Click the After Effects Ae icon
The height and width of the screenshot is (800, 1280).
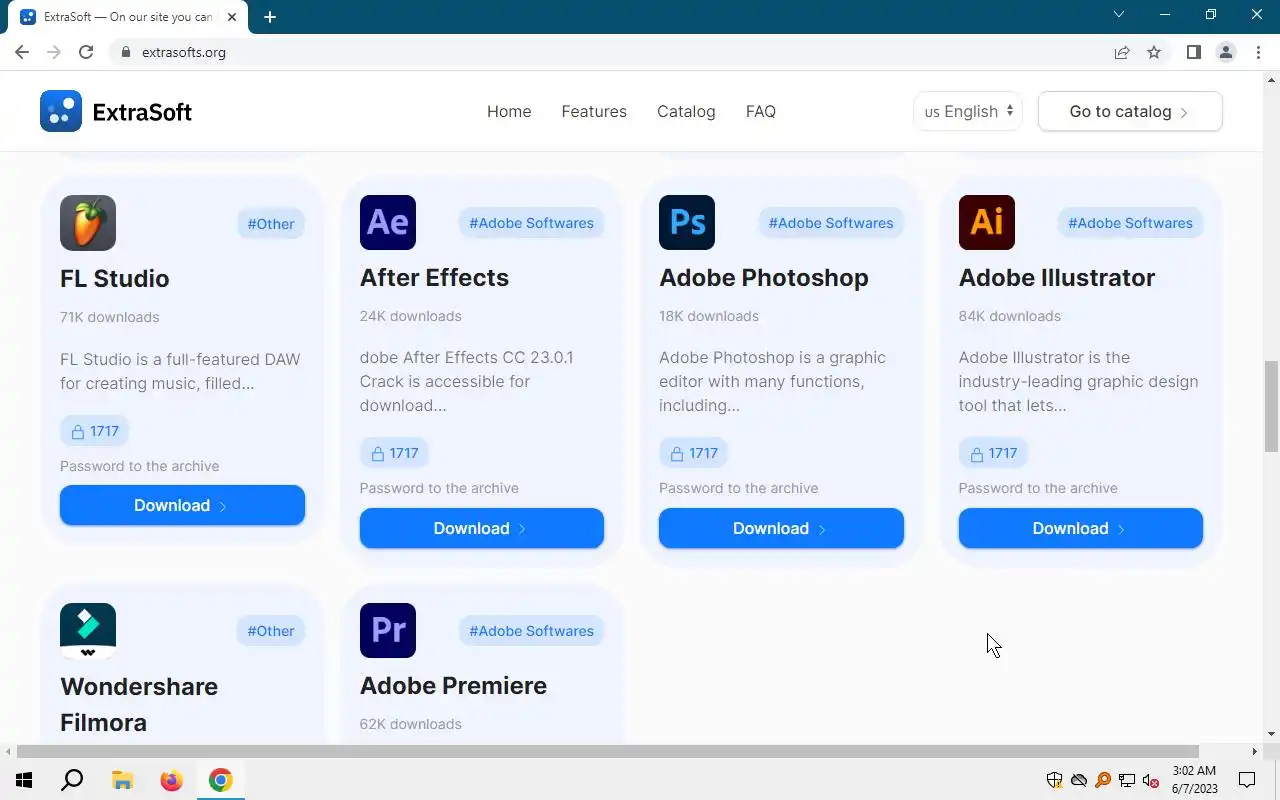388,222
